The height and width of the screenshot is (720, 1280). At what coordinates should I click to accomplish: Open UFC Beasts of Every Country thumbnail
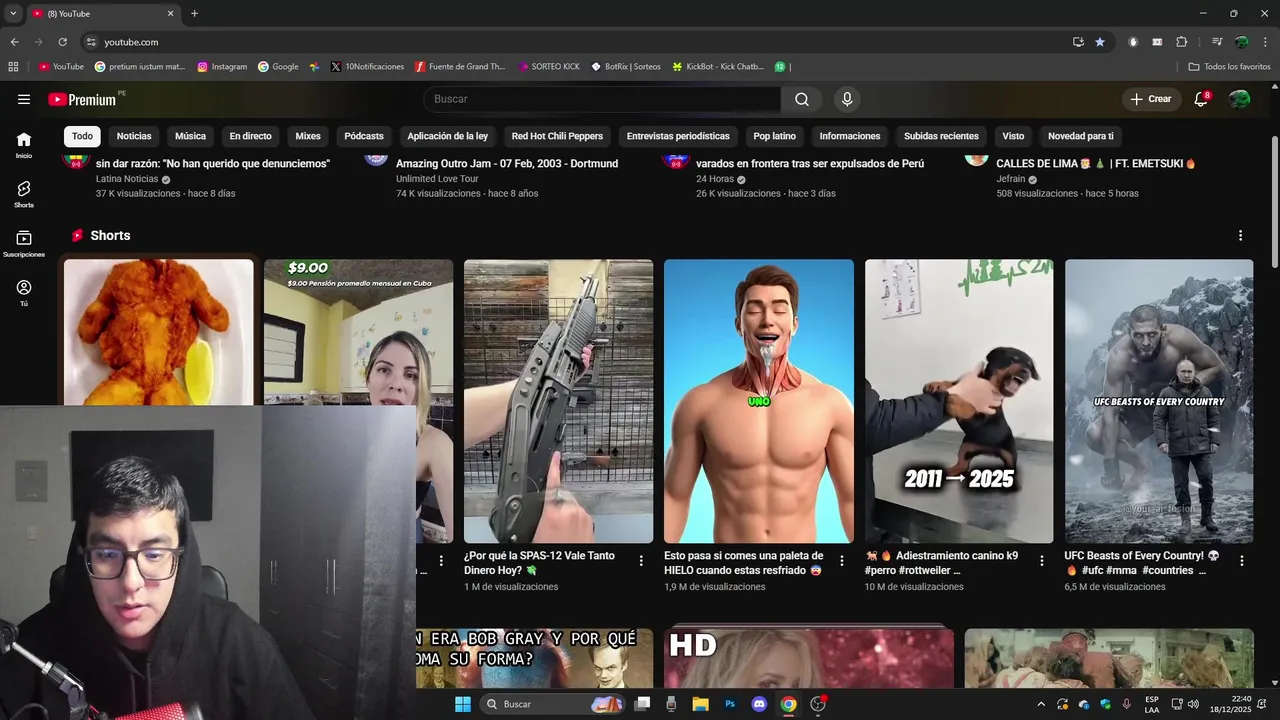pyautogui.click(x=1159, y=401)
